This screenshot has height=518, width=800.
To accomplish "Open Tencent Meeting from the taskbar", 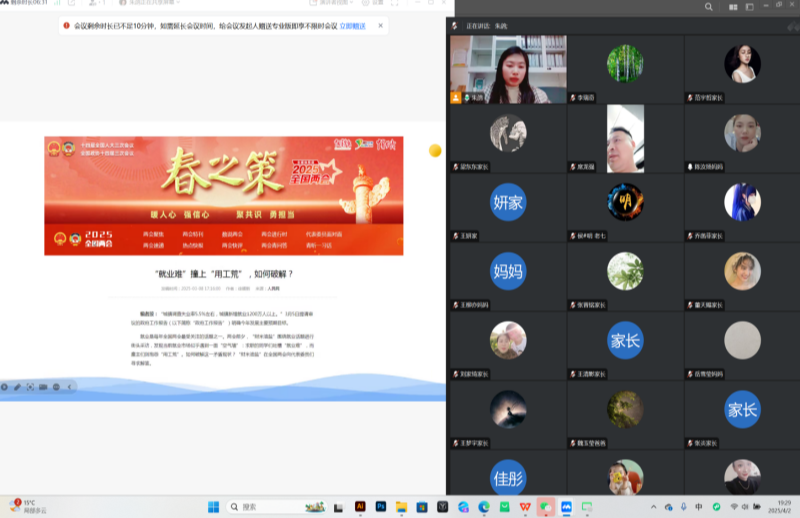I will point(566,507).
